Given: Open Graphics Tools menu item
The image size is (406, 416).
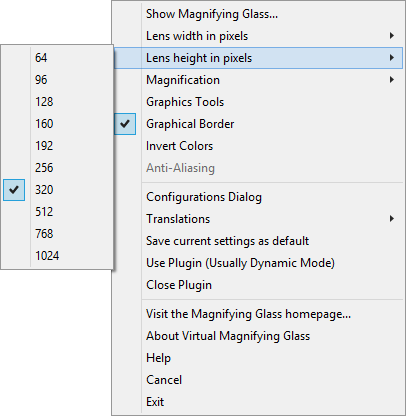Looking at the screenshot, I should tap(258, 102).
